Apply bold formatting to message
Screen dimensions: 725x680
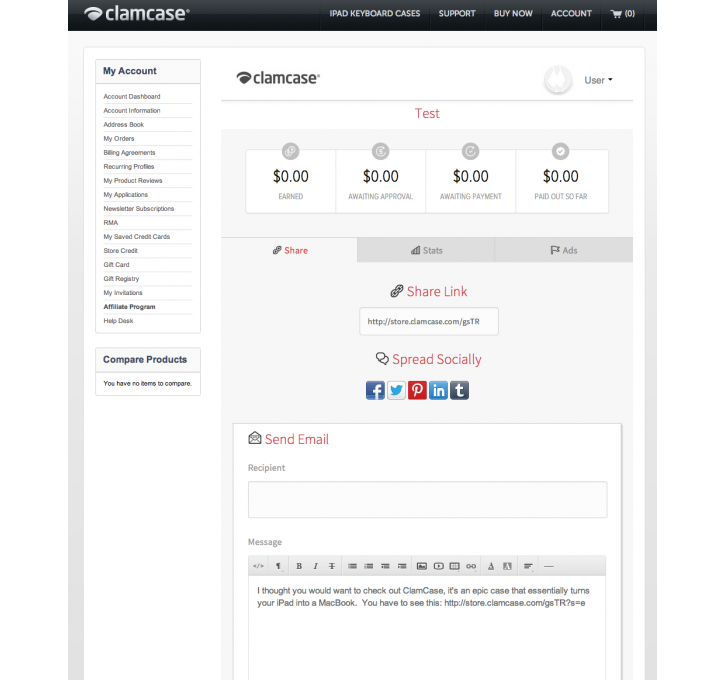pos(299,566)
